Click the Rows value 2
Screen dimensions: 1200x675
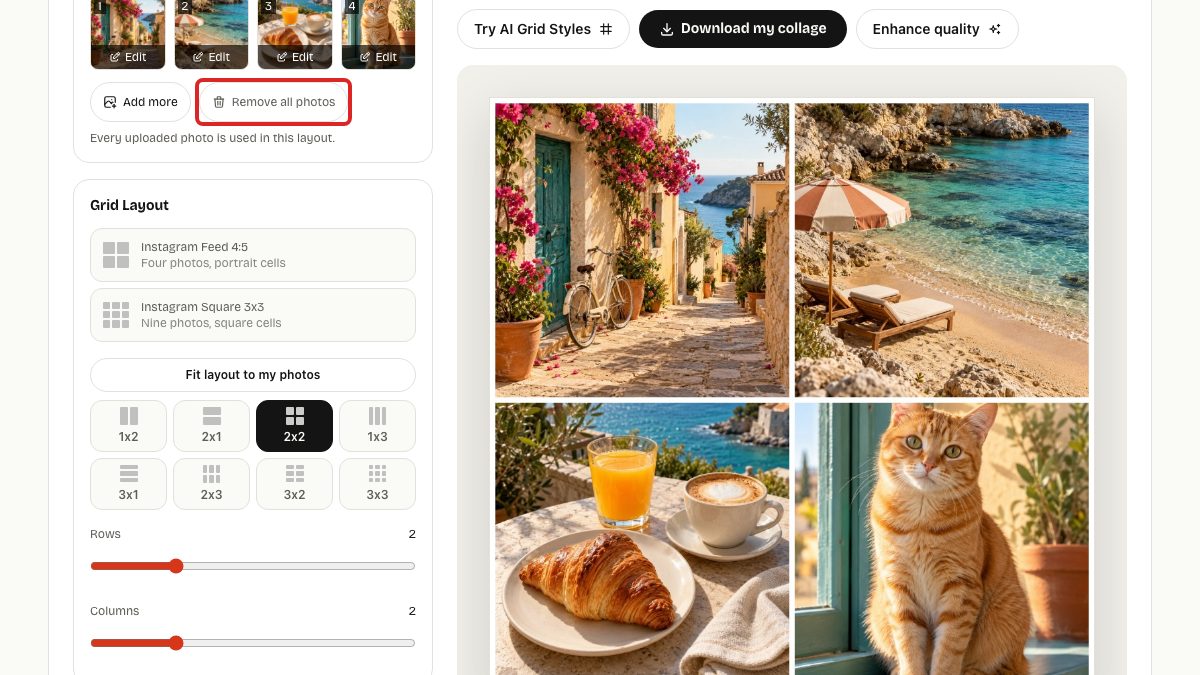click(x=412, y=534)
